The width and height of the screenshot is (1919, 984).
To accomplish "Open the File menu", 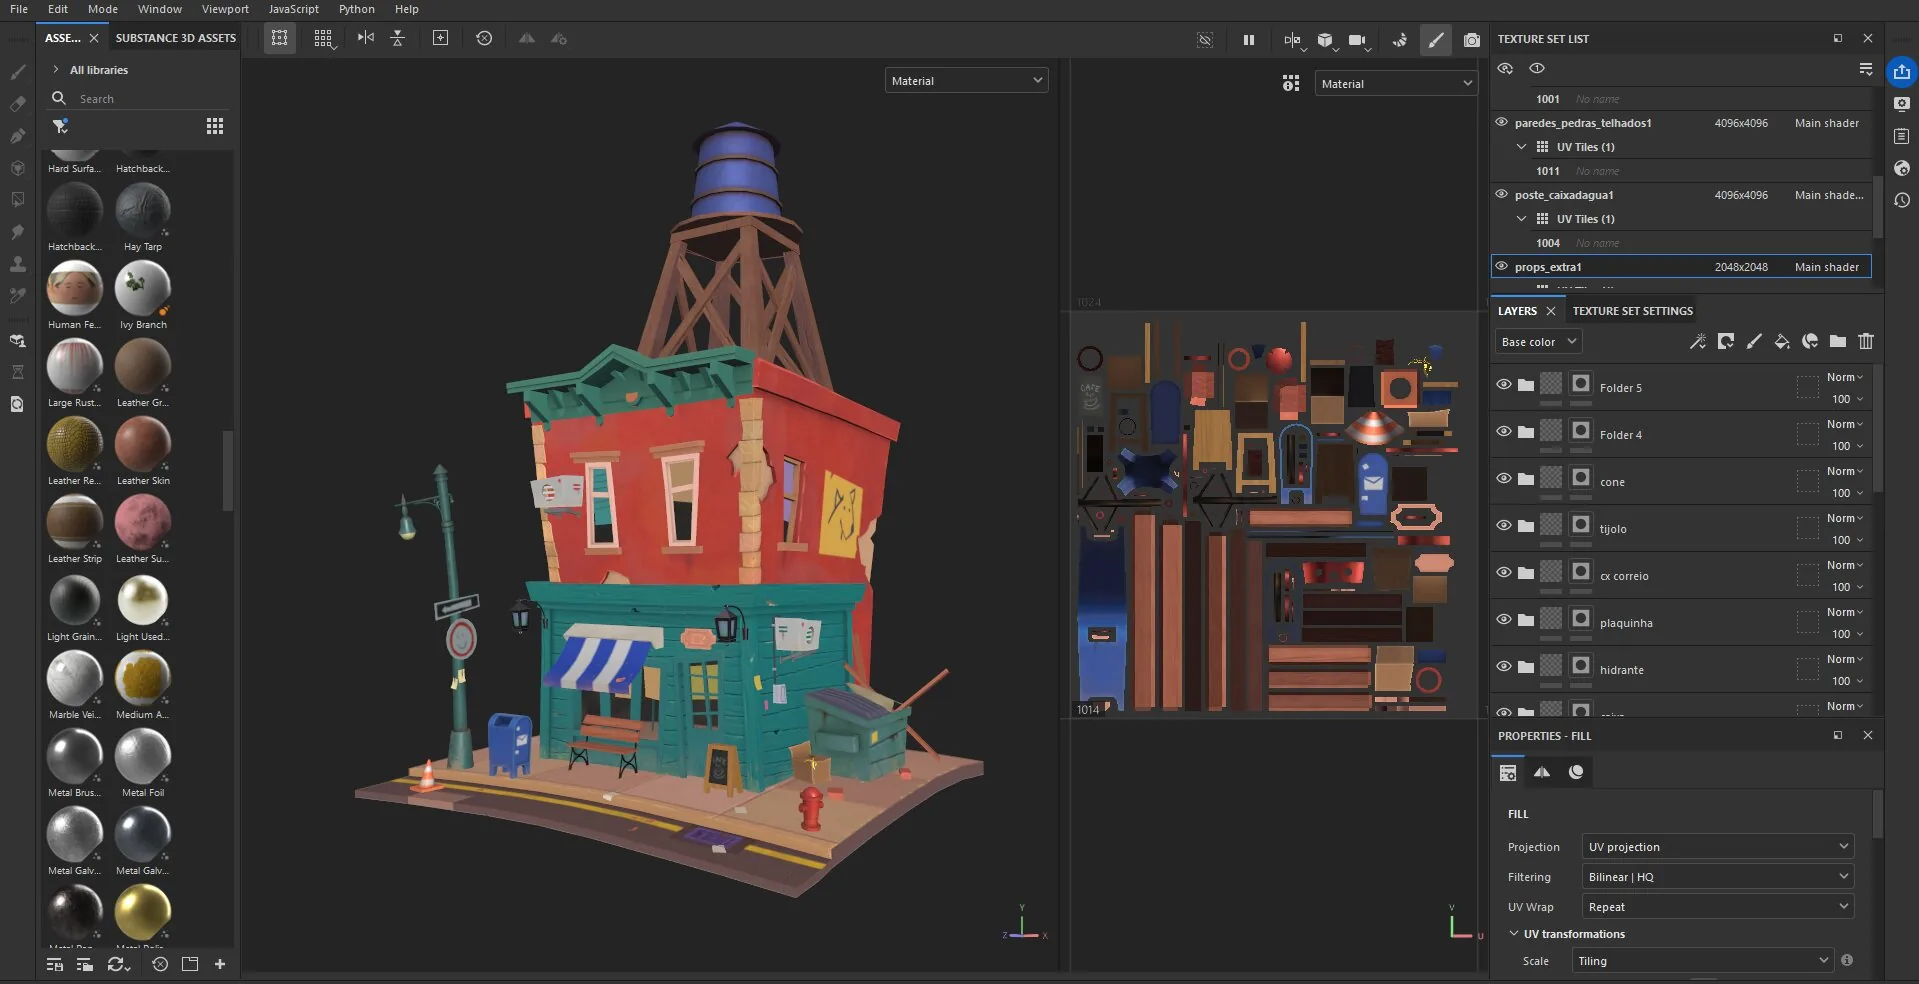I will 19,9.
